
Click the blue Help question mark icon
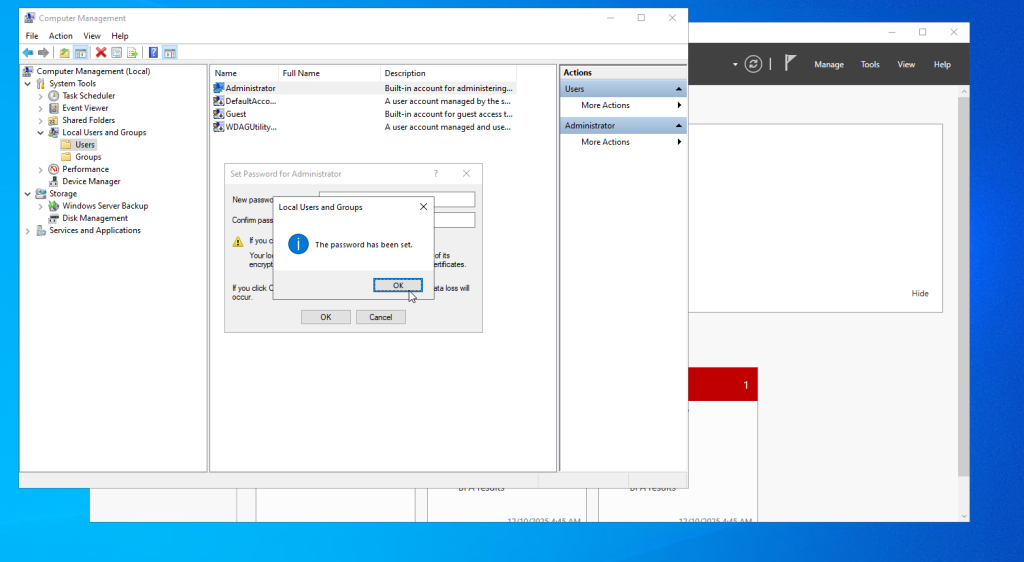153,53
